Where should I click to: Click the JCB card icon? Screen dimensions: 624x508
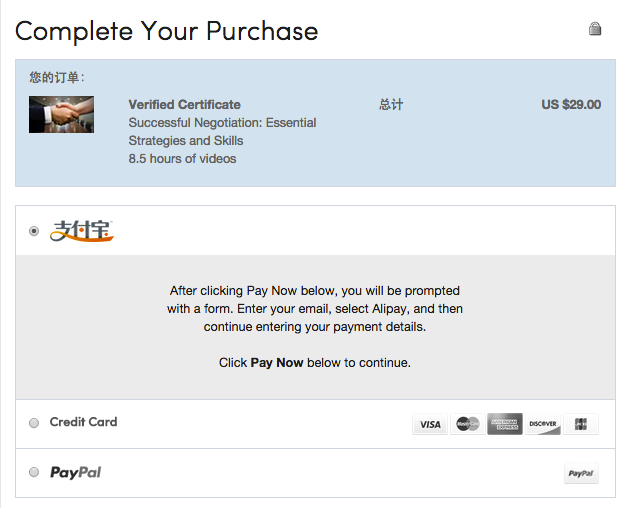(581, 424)
